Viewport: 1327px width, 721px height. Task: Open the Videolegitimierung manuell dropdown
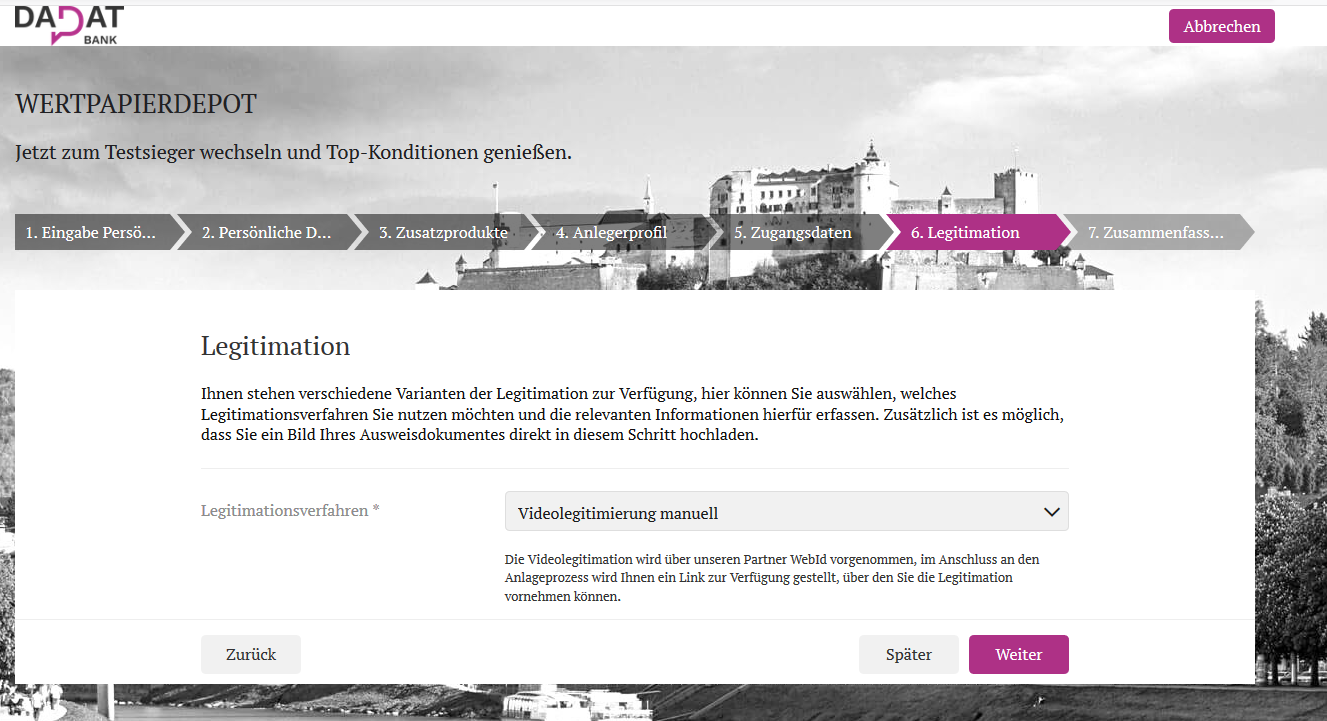pyautogui.click(x=770, y=512)
